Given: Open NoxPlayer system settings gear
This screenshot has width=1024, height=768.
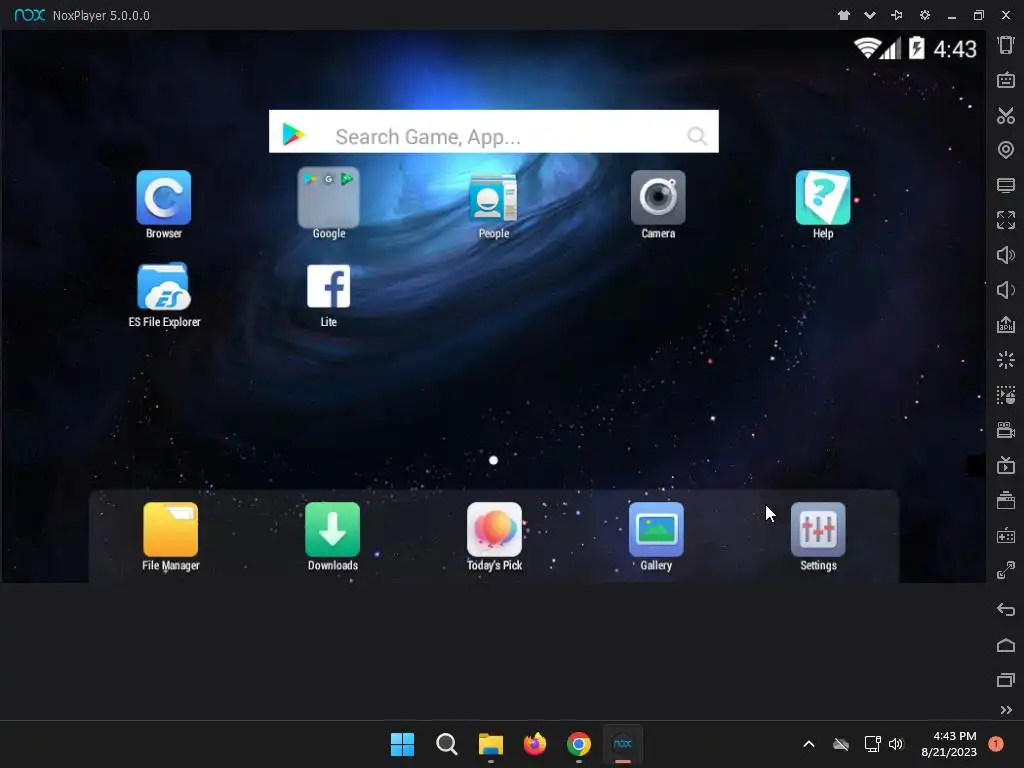Looking at the screenshot, I should (x=925, y=15).
